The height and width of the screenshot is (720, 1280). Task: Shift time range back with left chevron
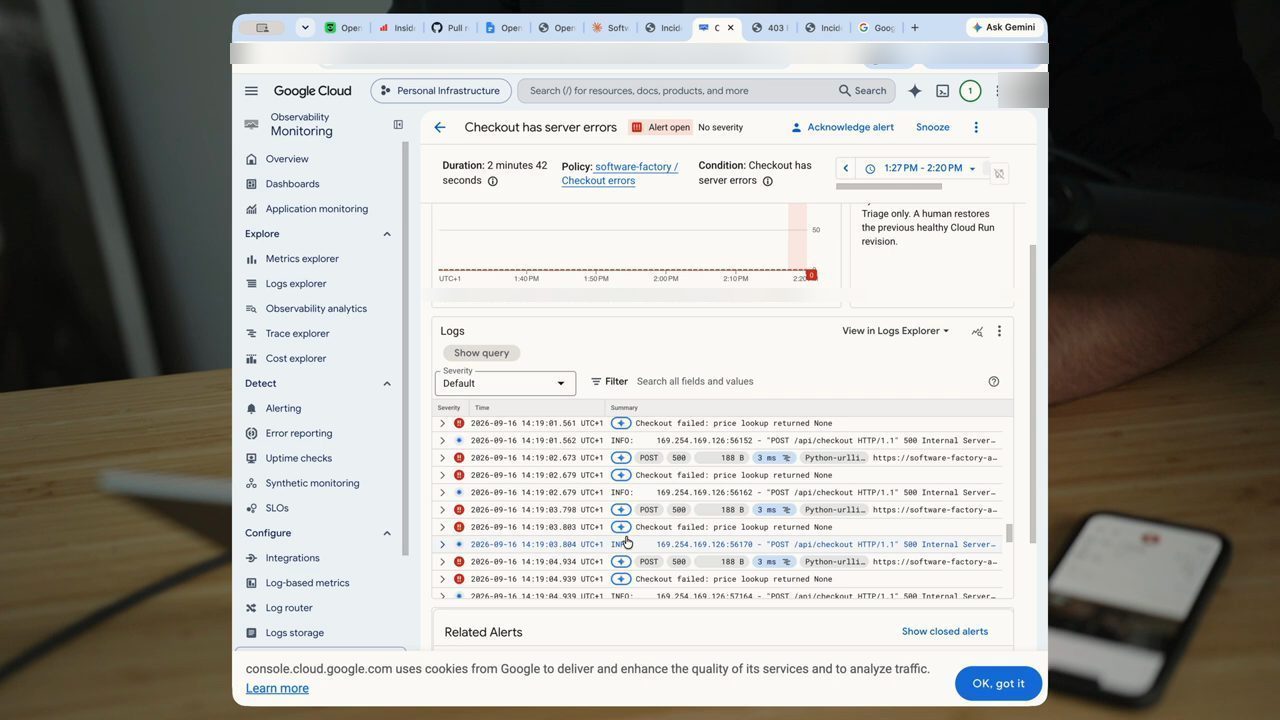tap(846, 168)
